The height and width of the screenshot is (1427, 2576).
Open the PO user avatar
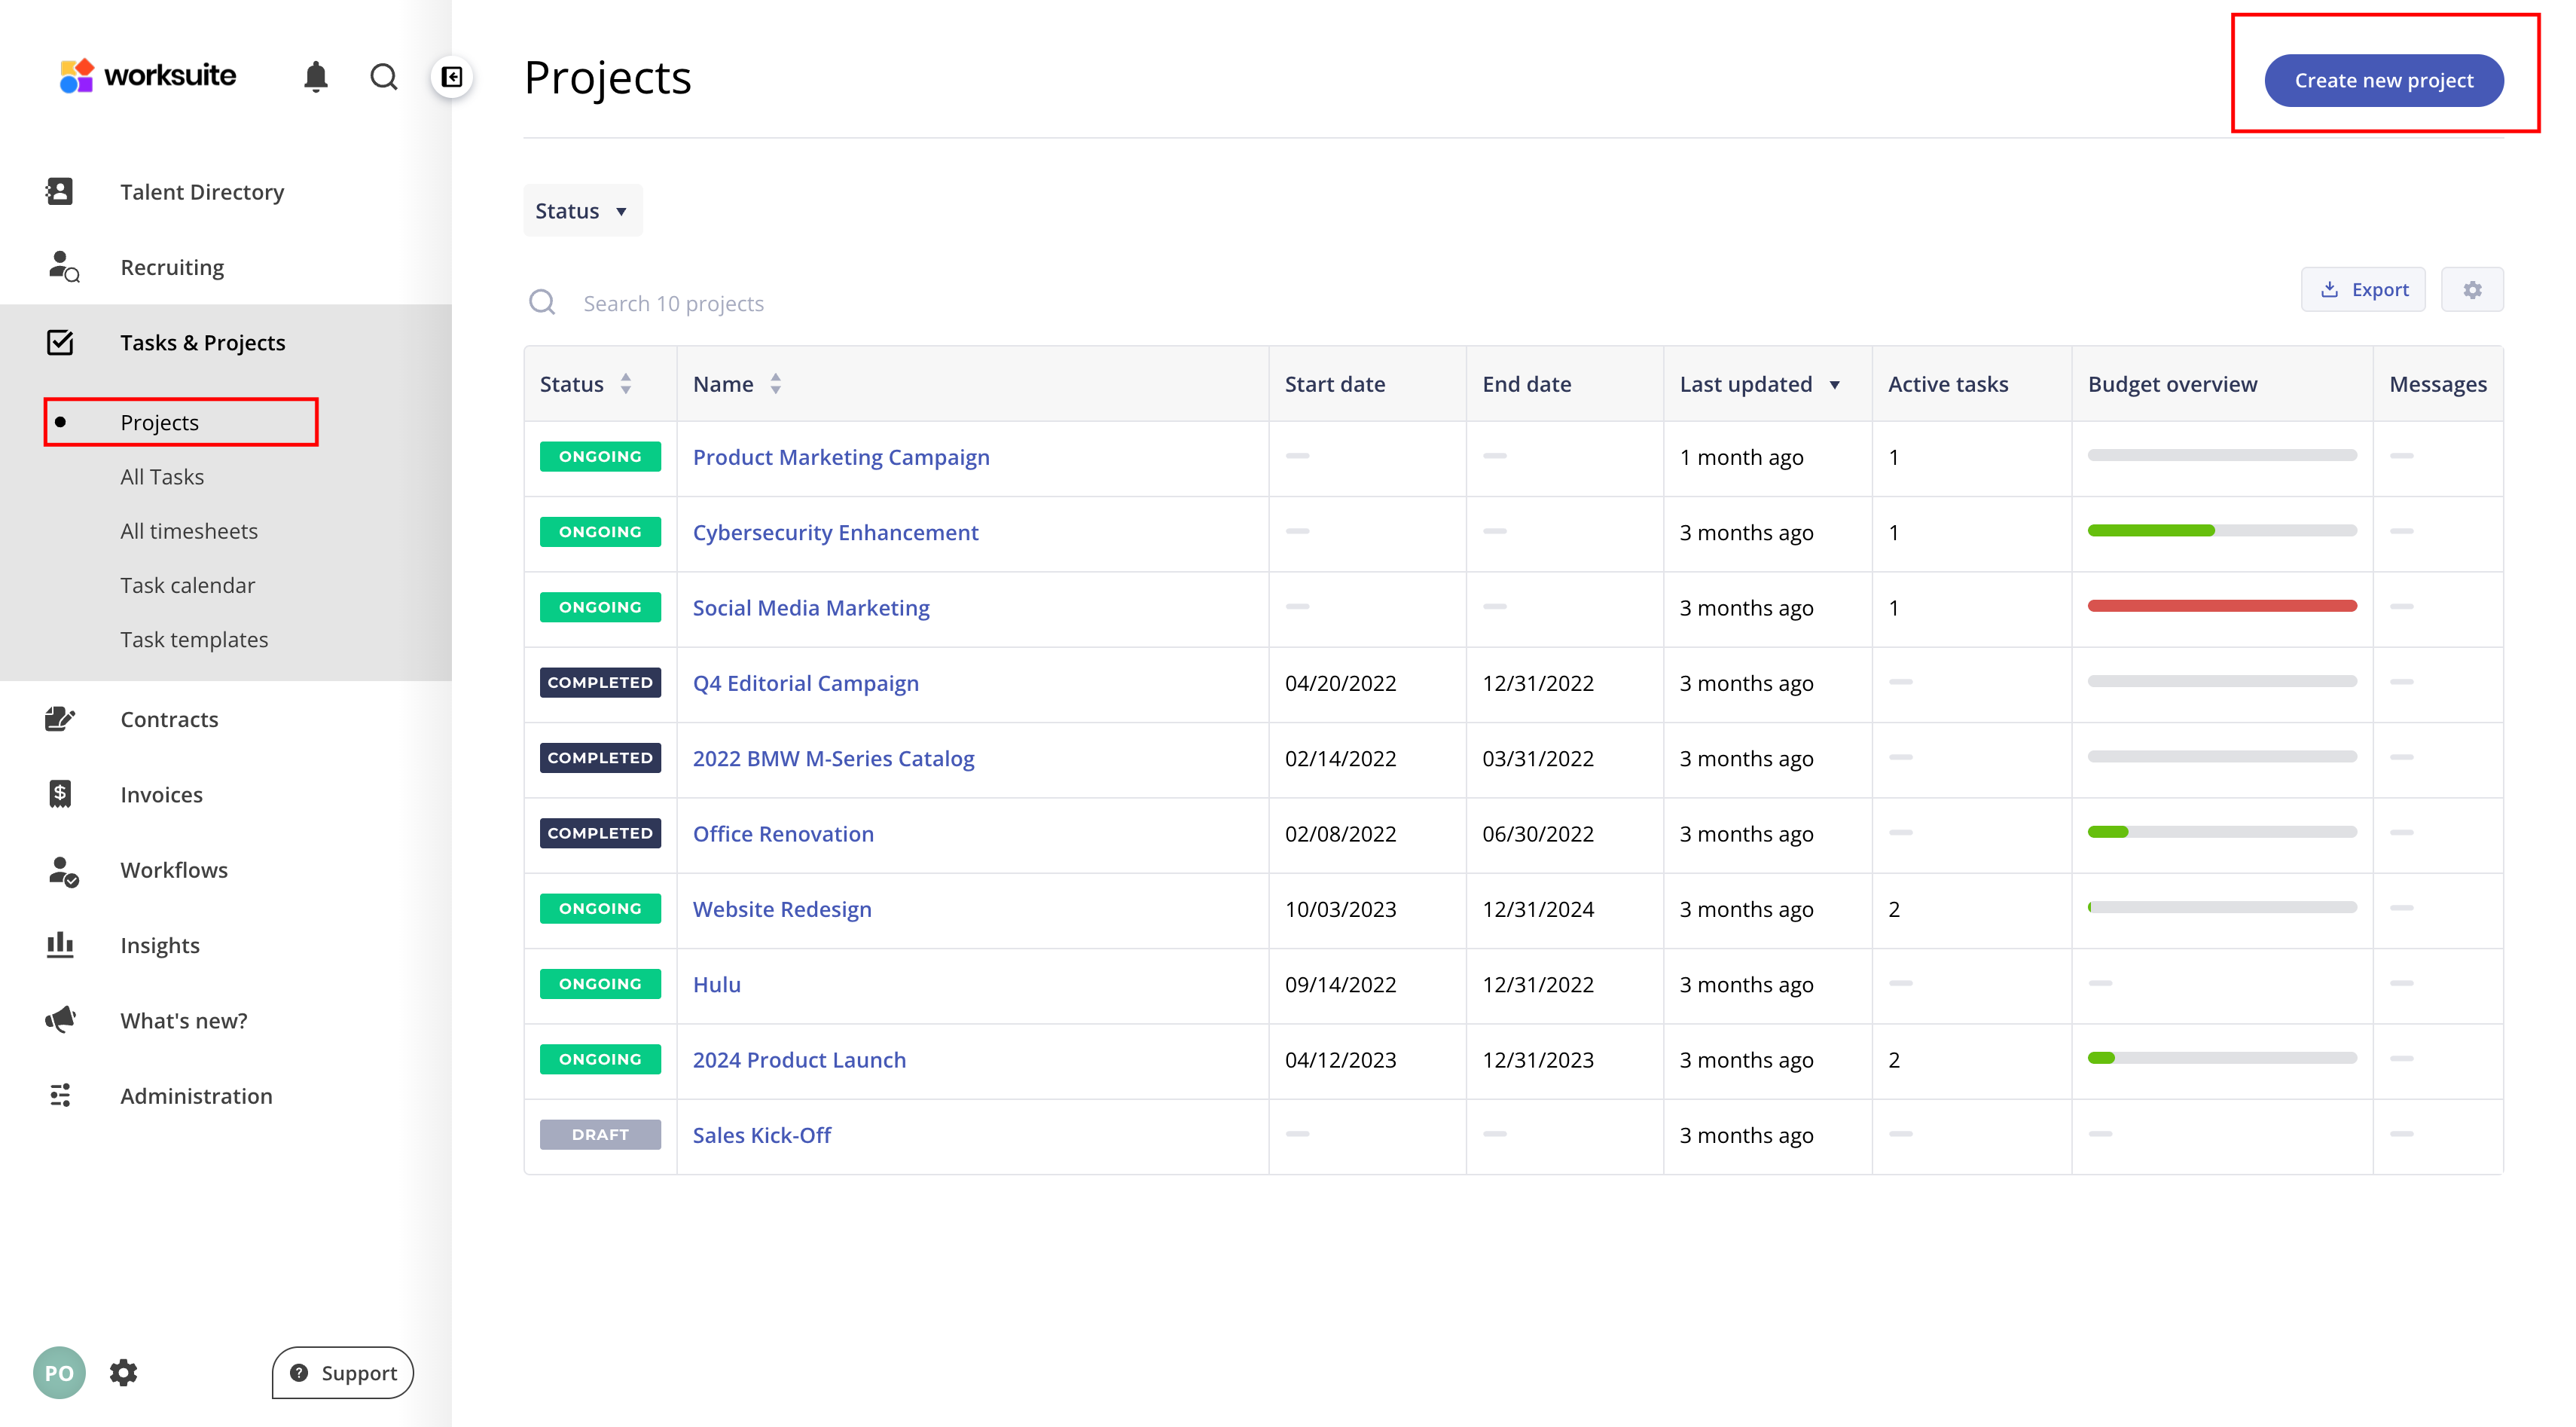click(x=59, y=1372)
